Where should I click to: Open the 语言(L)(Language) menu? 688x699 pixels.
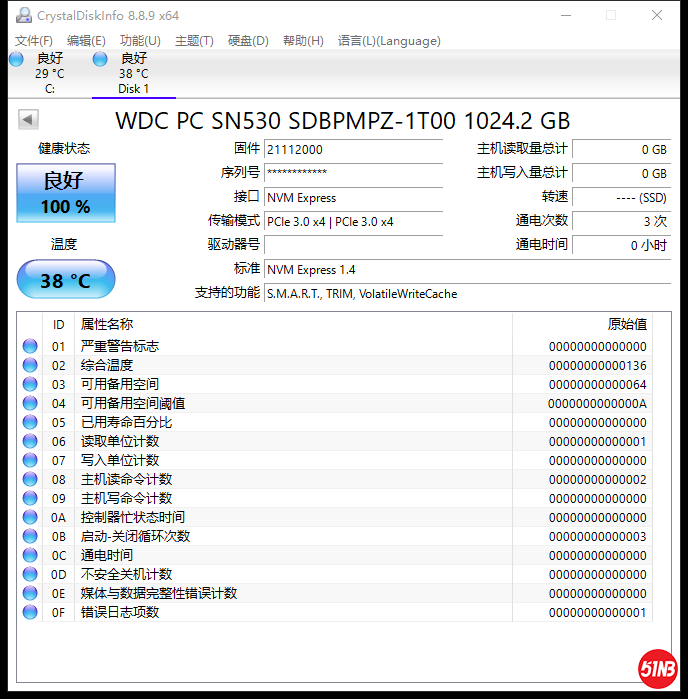(389, 41)
